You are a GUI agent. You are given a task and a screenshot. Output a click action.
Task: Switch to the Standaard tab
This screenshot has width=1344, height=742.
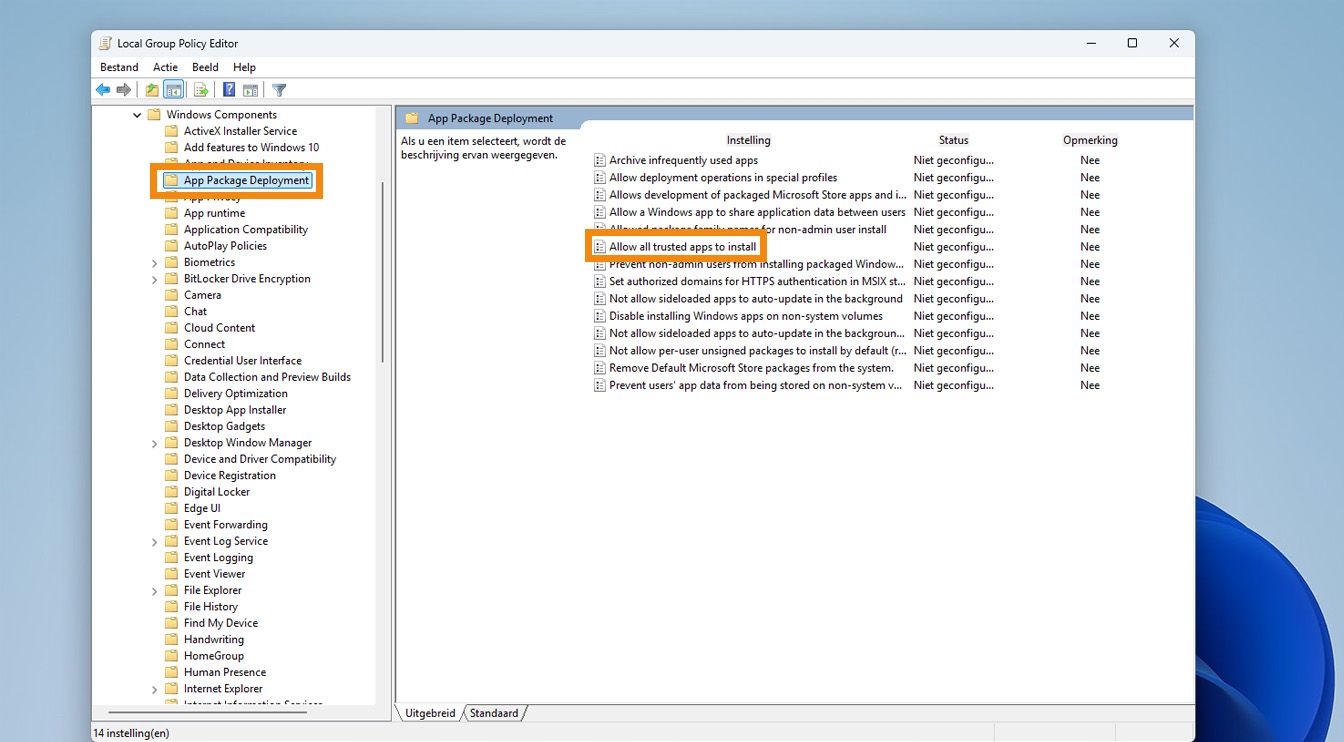click(x=494, y=713)
